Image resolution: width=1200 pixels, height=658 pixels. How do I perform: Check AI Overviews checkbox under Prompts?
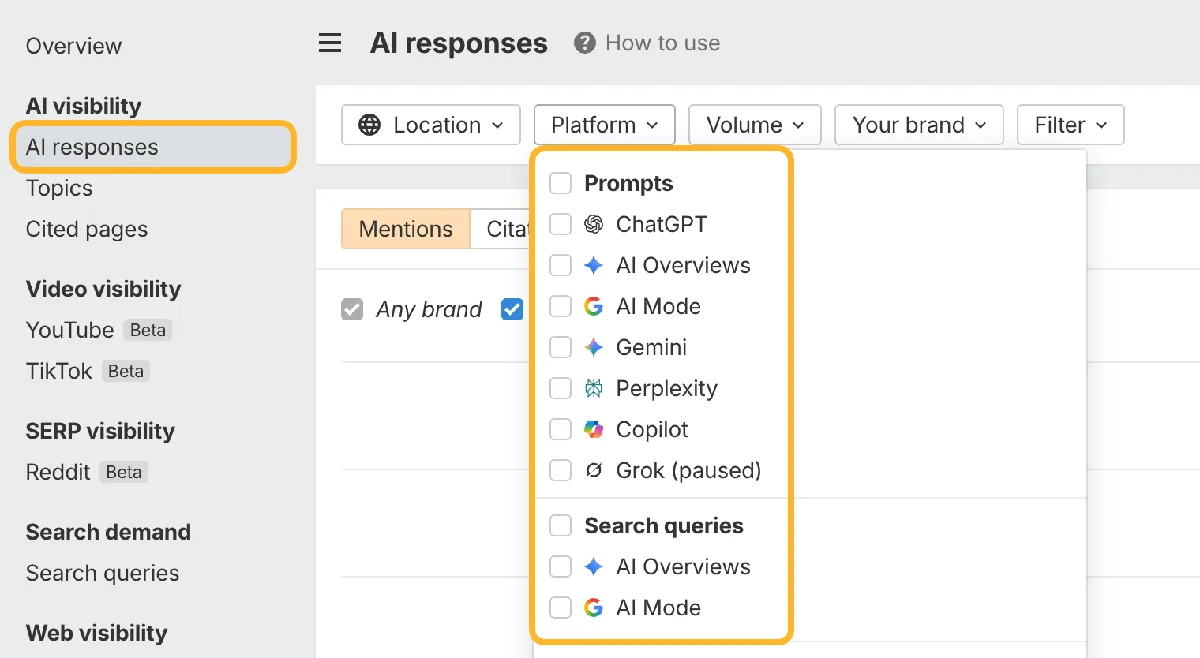pyautogui.click(x=561, y=265)
